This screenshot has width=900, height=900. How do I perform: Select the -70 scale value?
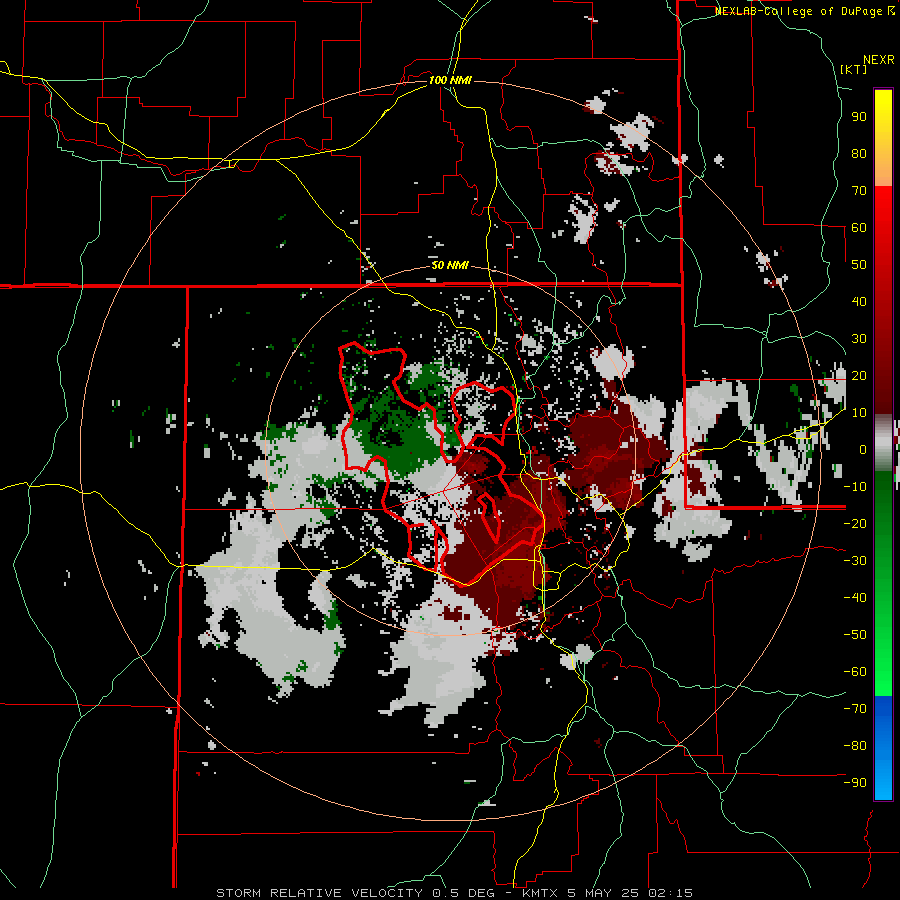(855, 709)
